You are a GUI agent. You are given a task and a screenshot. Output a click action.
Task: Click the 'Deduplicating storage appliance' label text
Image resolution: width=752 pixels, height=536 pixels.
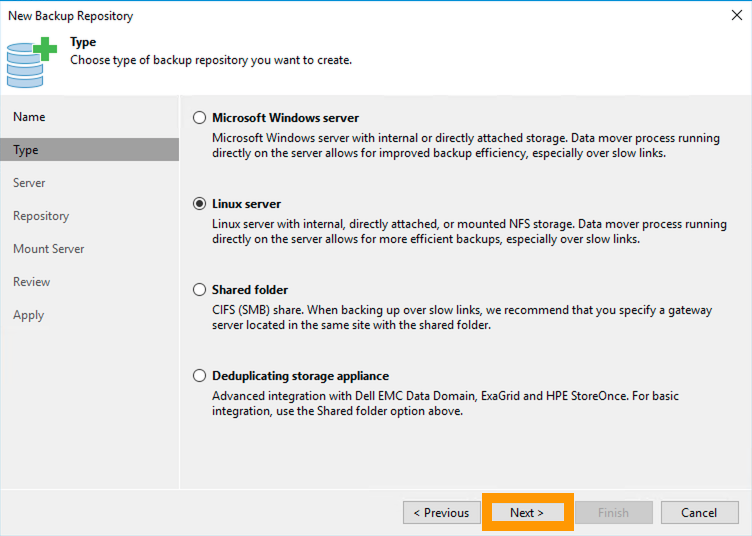(x=301, y=376)
